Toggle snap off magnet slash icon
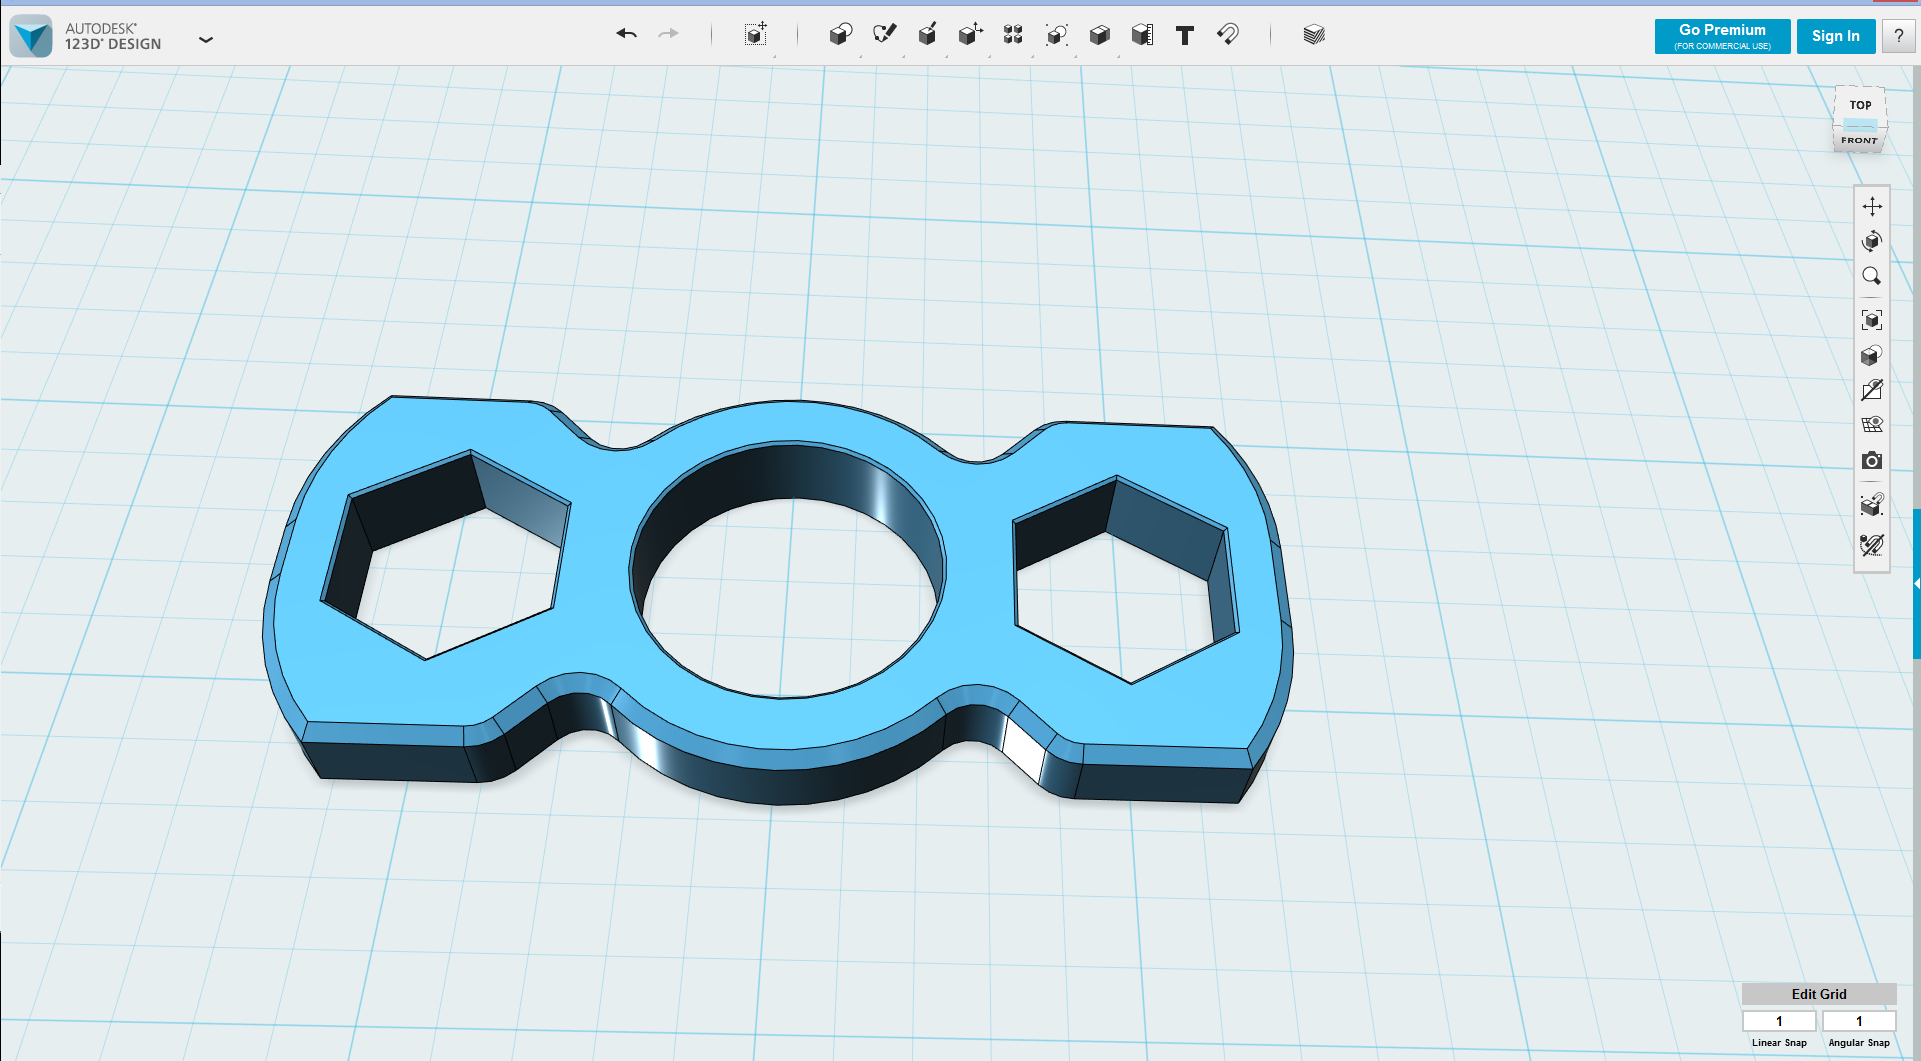This screenshot has width=1921, height=1061. pos(1872,545)
